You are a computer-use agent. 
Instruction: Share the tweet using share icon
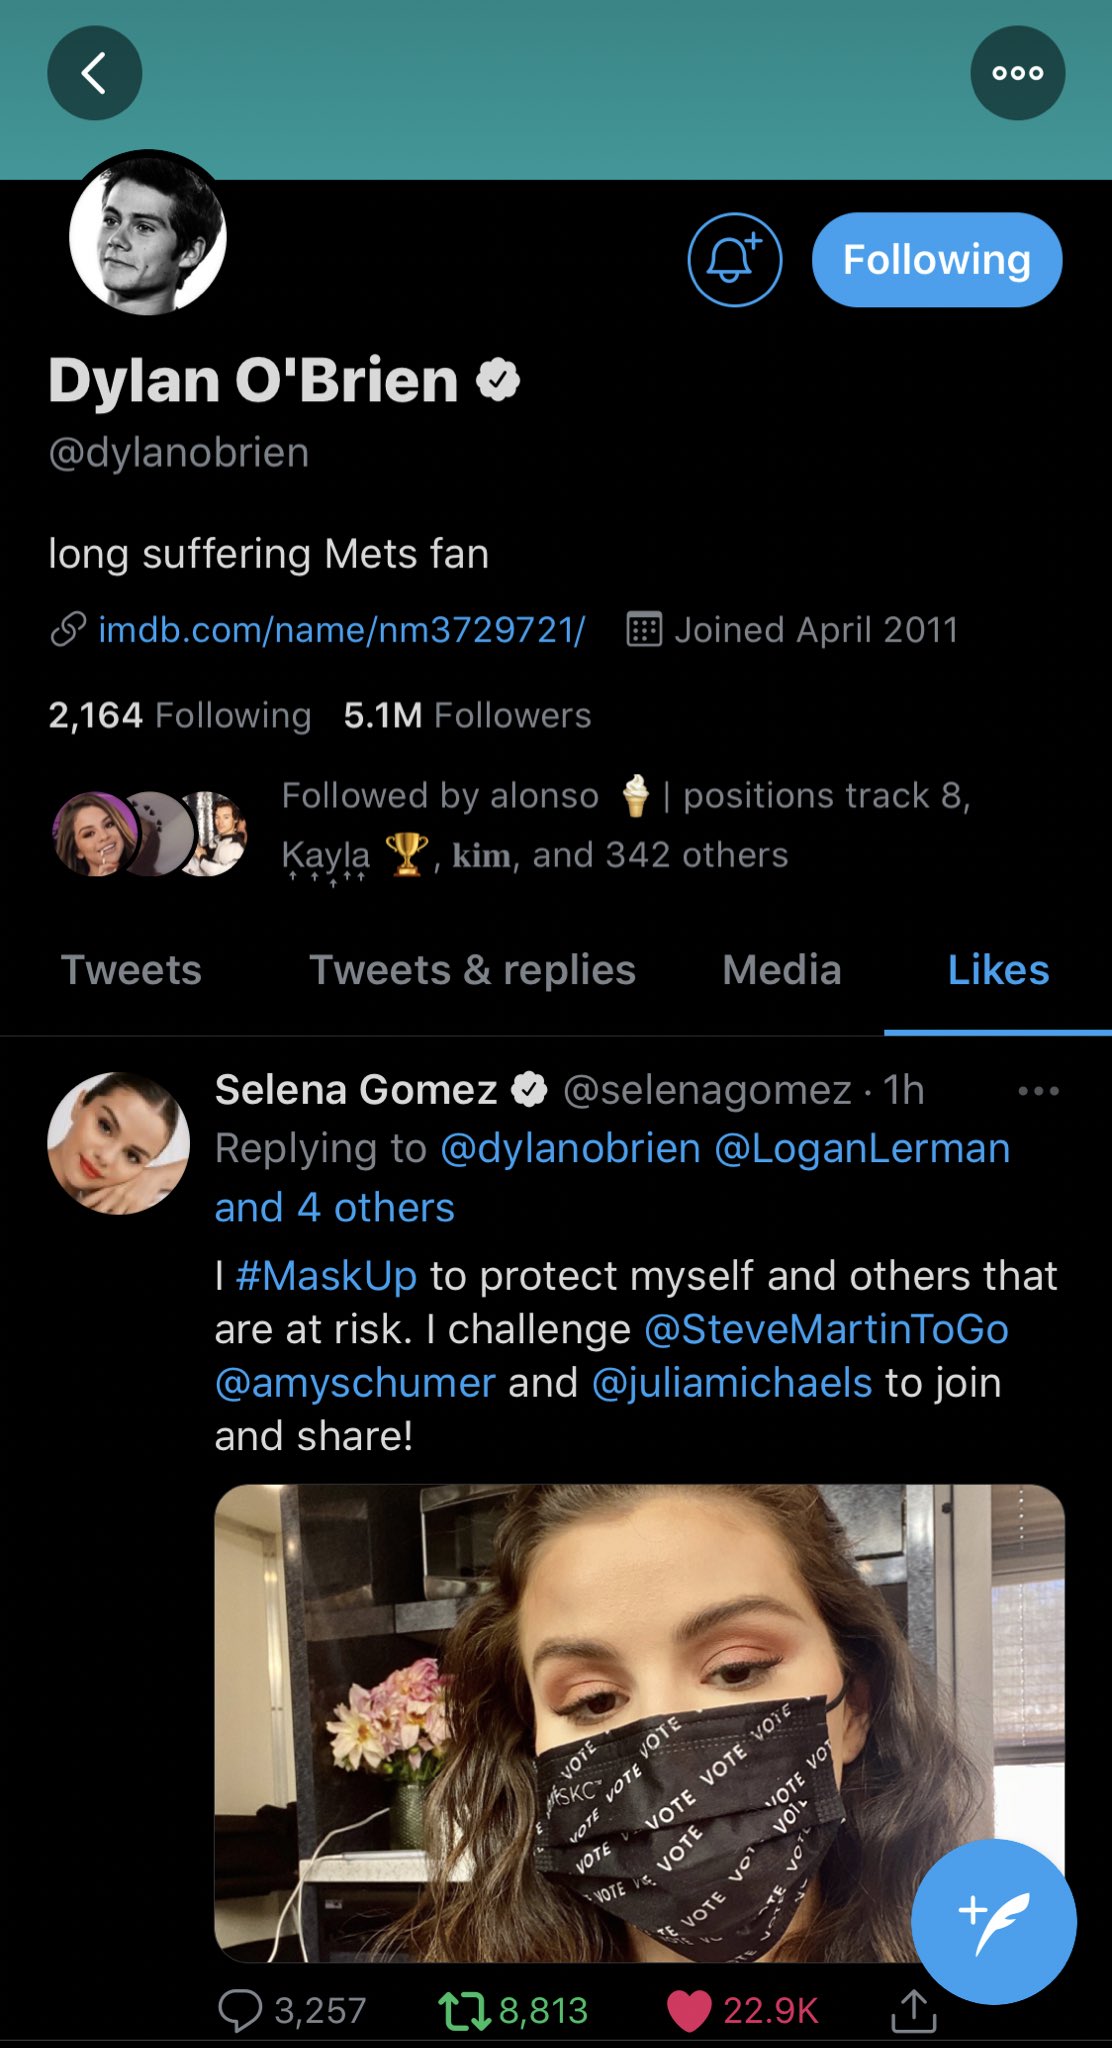[x=913, y=2010]
